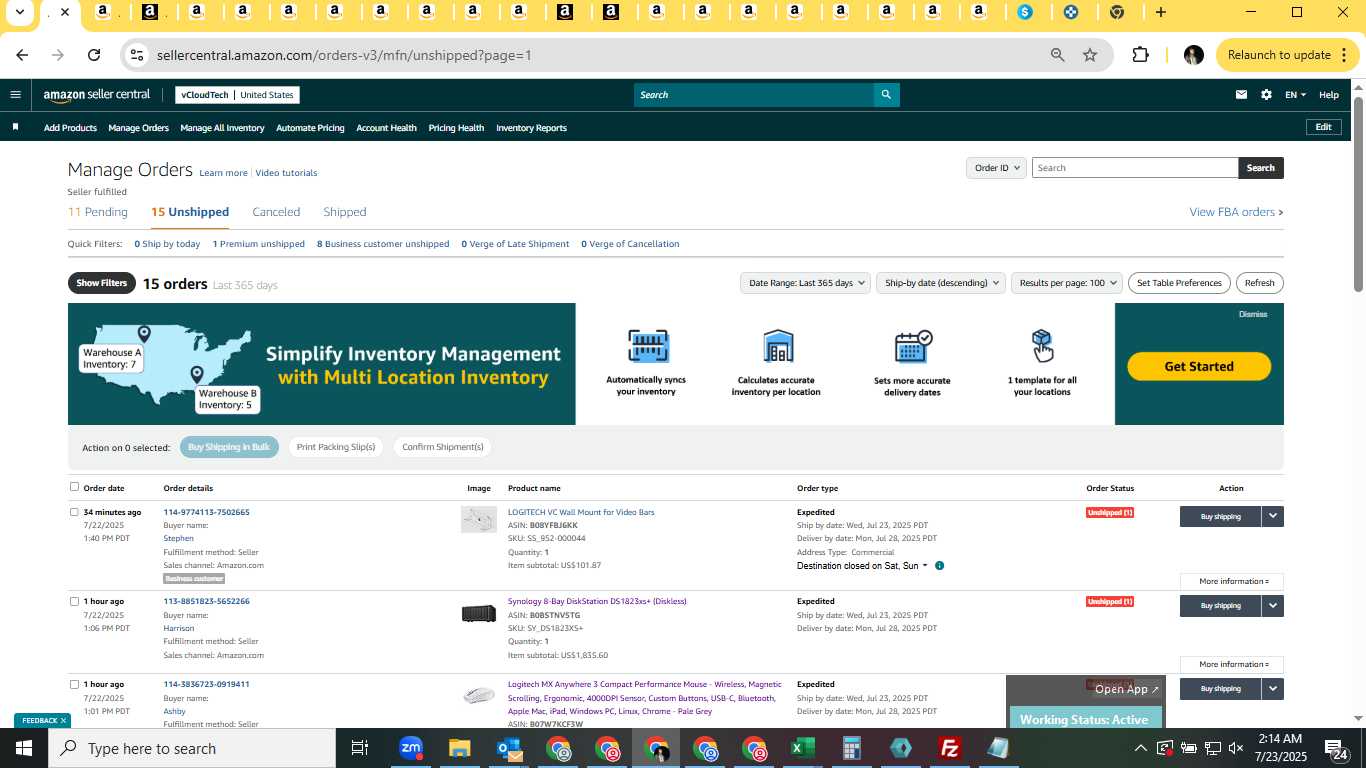
Task: Open the notification center with 24 badge
Action: pos(1337,748)
